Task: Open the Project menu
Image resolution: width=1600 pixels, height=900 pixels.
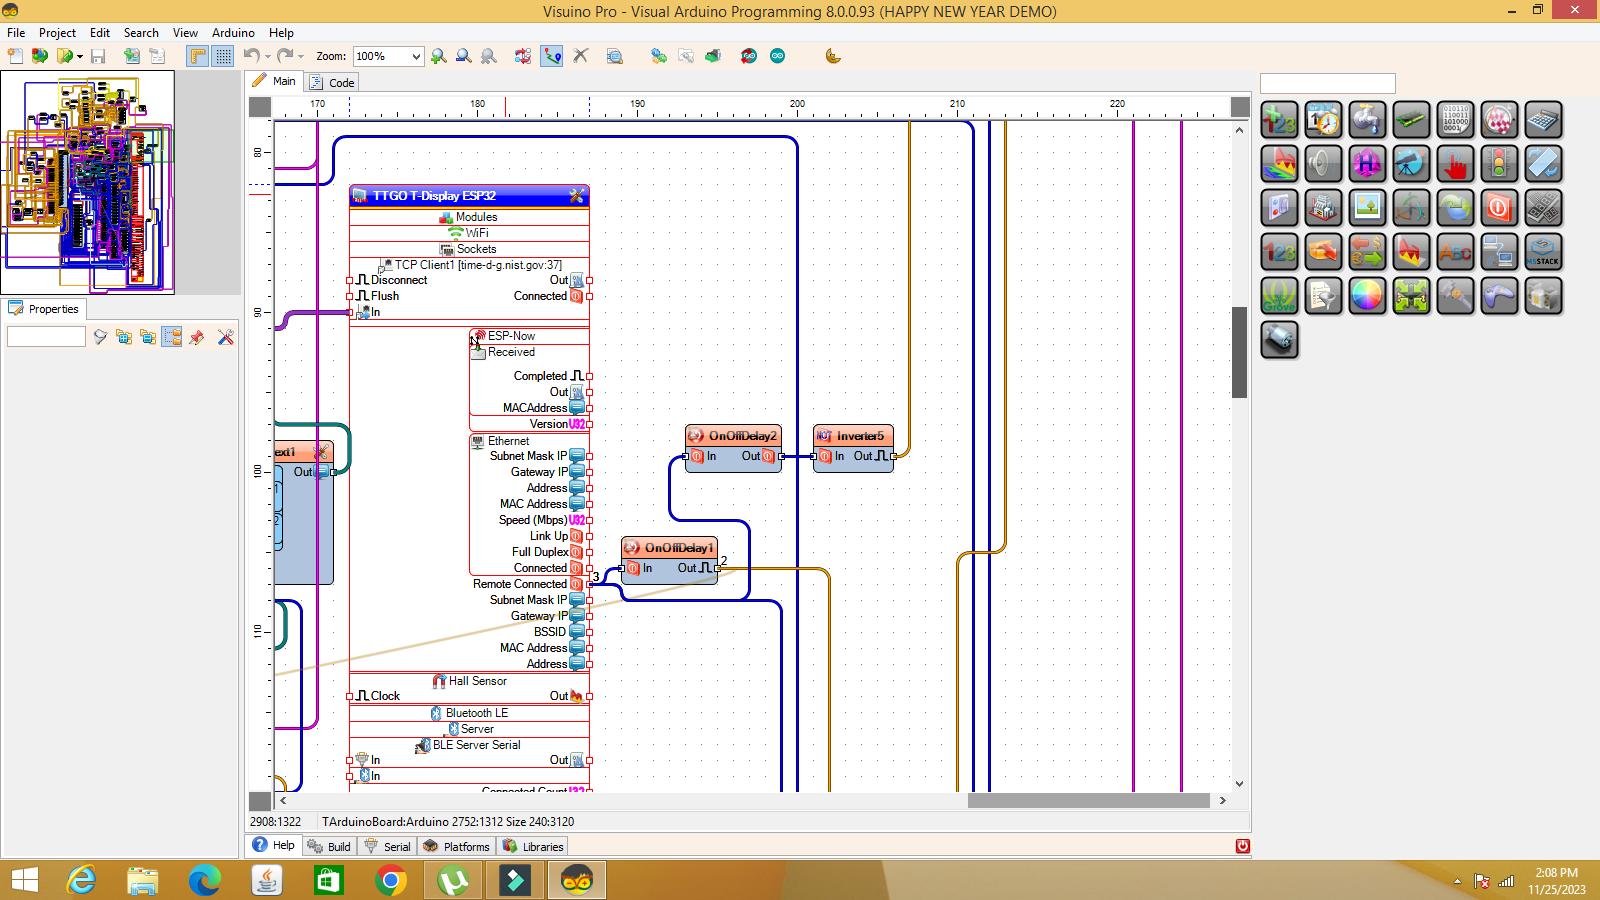Action: pos(57,33)
